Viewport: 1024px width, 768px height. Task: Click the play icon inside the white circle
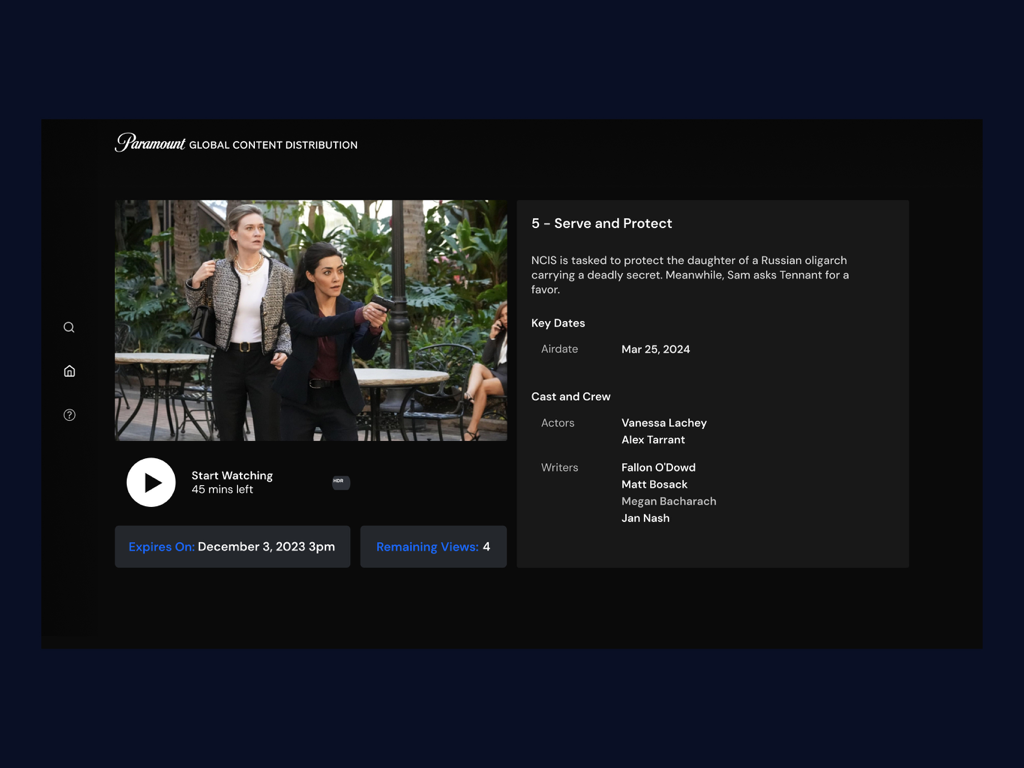tap(151, 482)
